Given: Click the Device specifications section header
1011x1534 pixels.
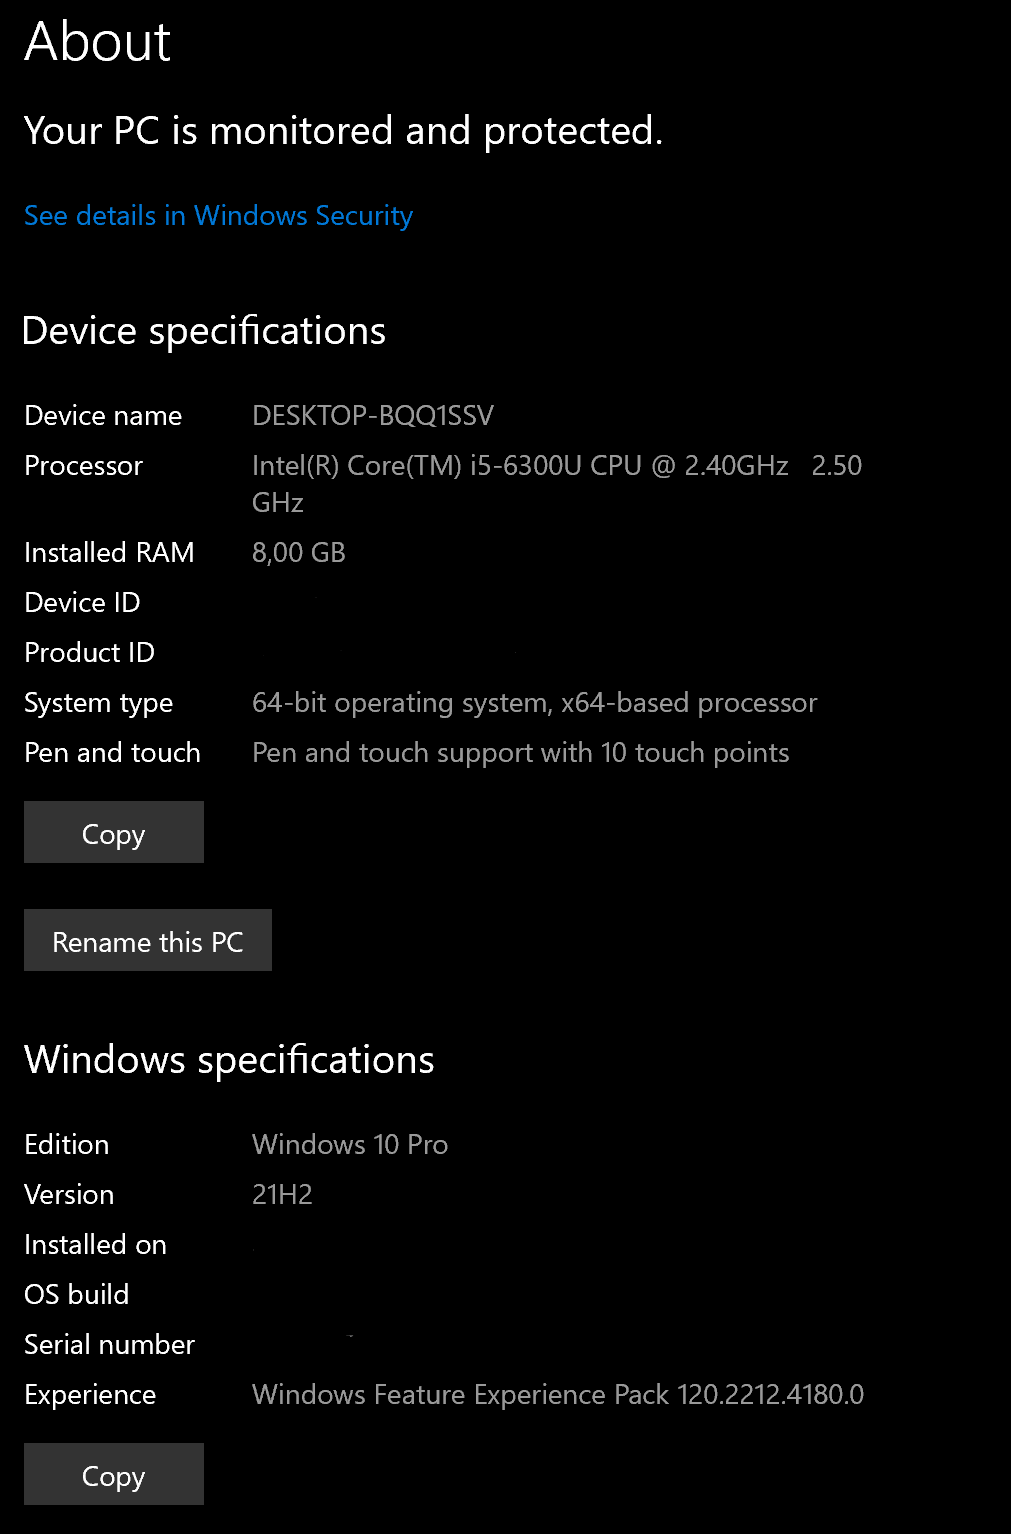Looking at the screenshot, I should (x=204, y=330).
